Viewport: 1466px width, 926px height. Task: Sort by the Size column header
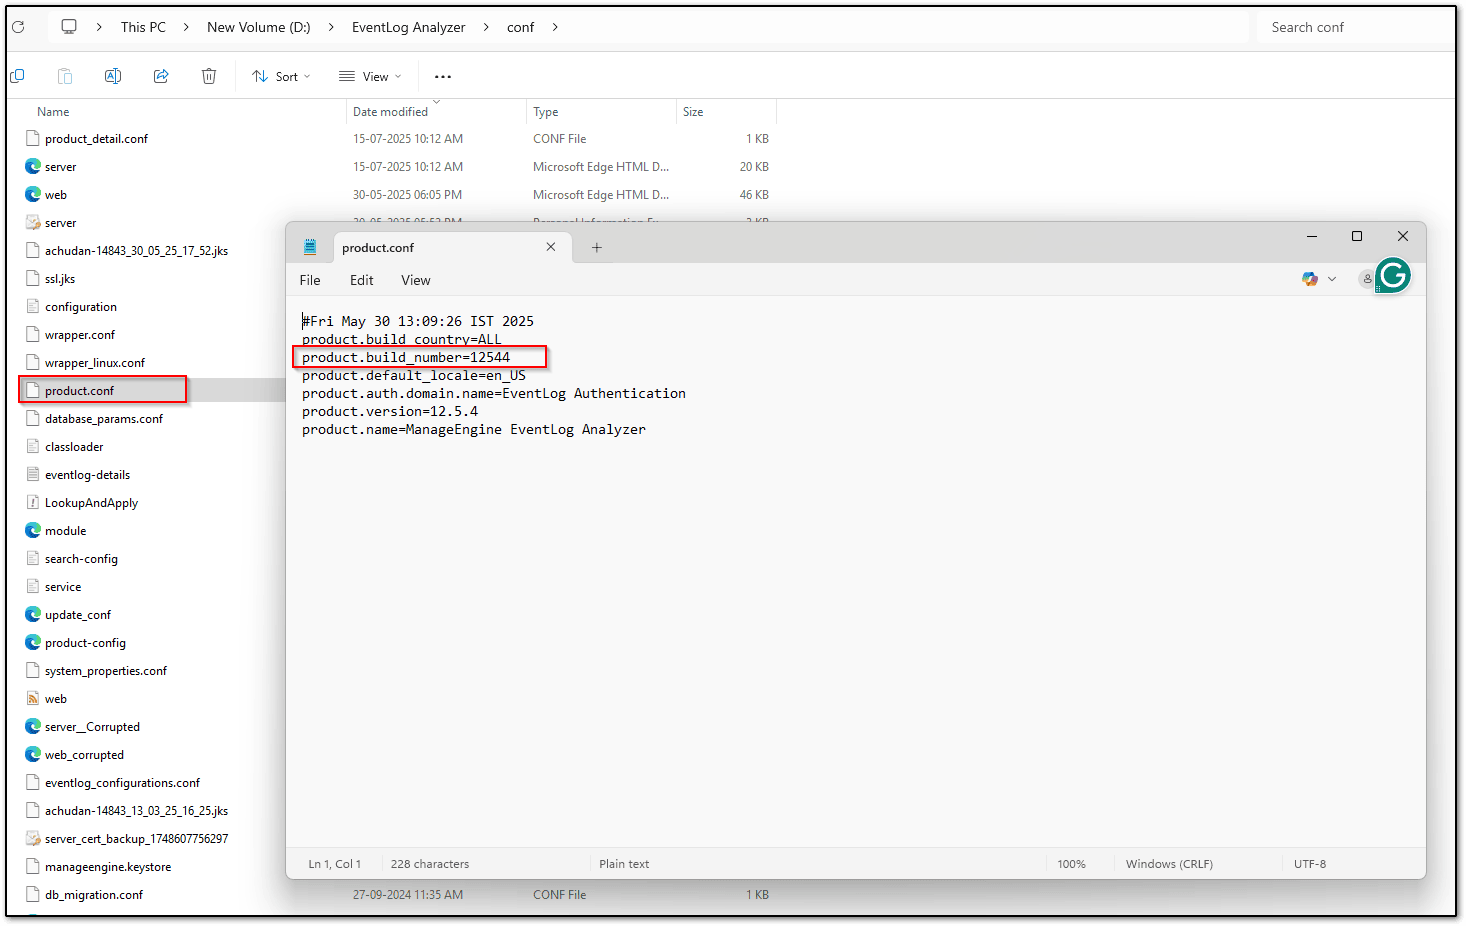pyautogui.click(x=693, y=112)
